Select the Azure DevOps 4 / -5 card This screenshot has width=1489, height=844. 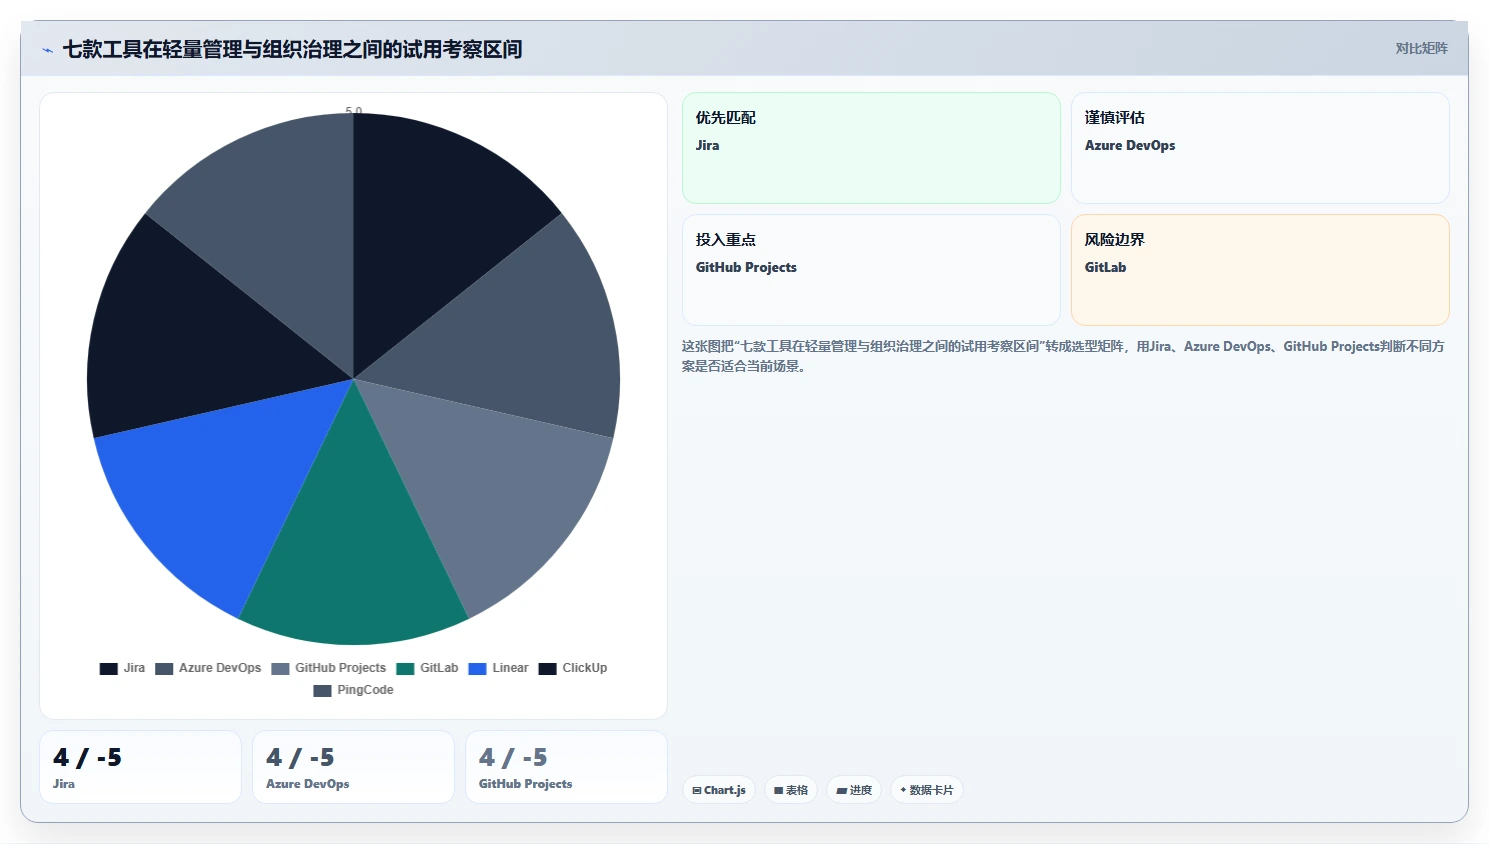[353, 767]
